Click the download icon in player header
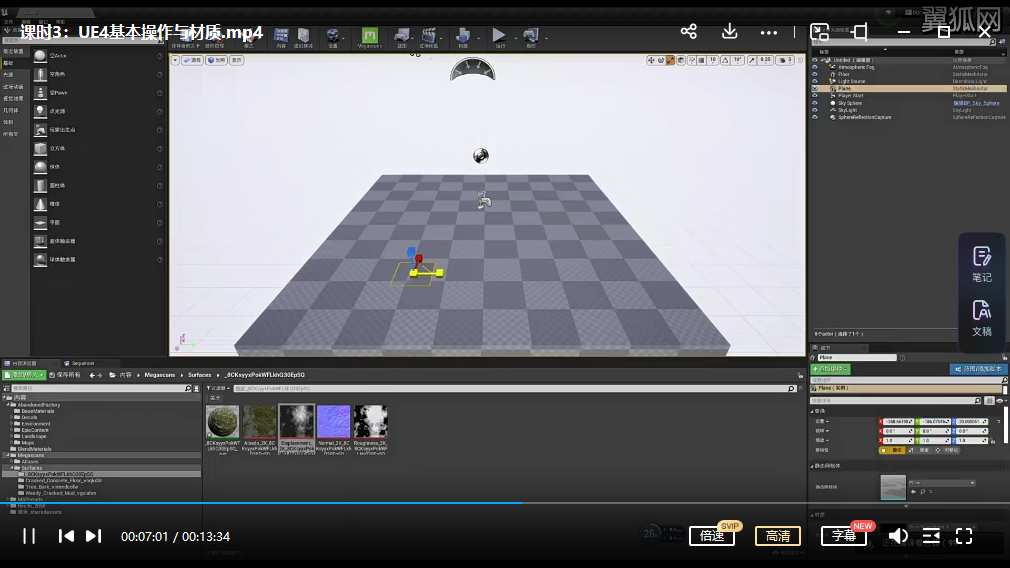This screenshot has width=1010, height=568. tap(729, 32)
